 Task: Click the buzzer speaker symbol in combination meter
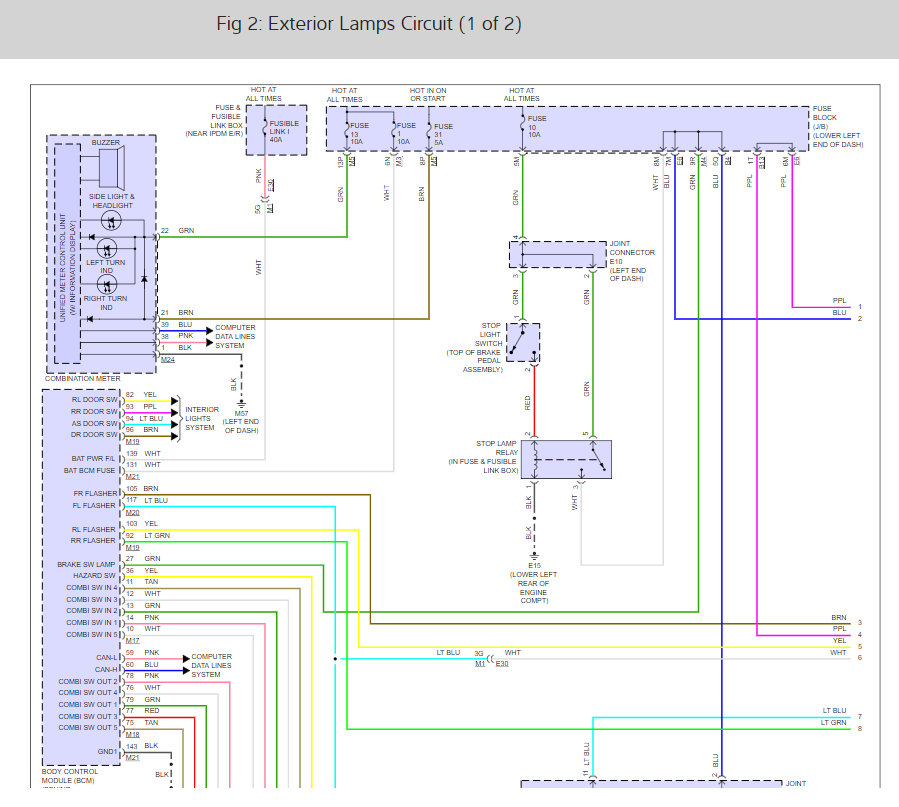[x=112, y=168]
